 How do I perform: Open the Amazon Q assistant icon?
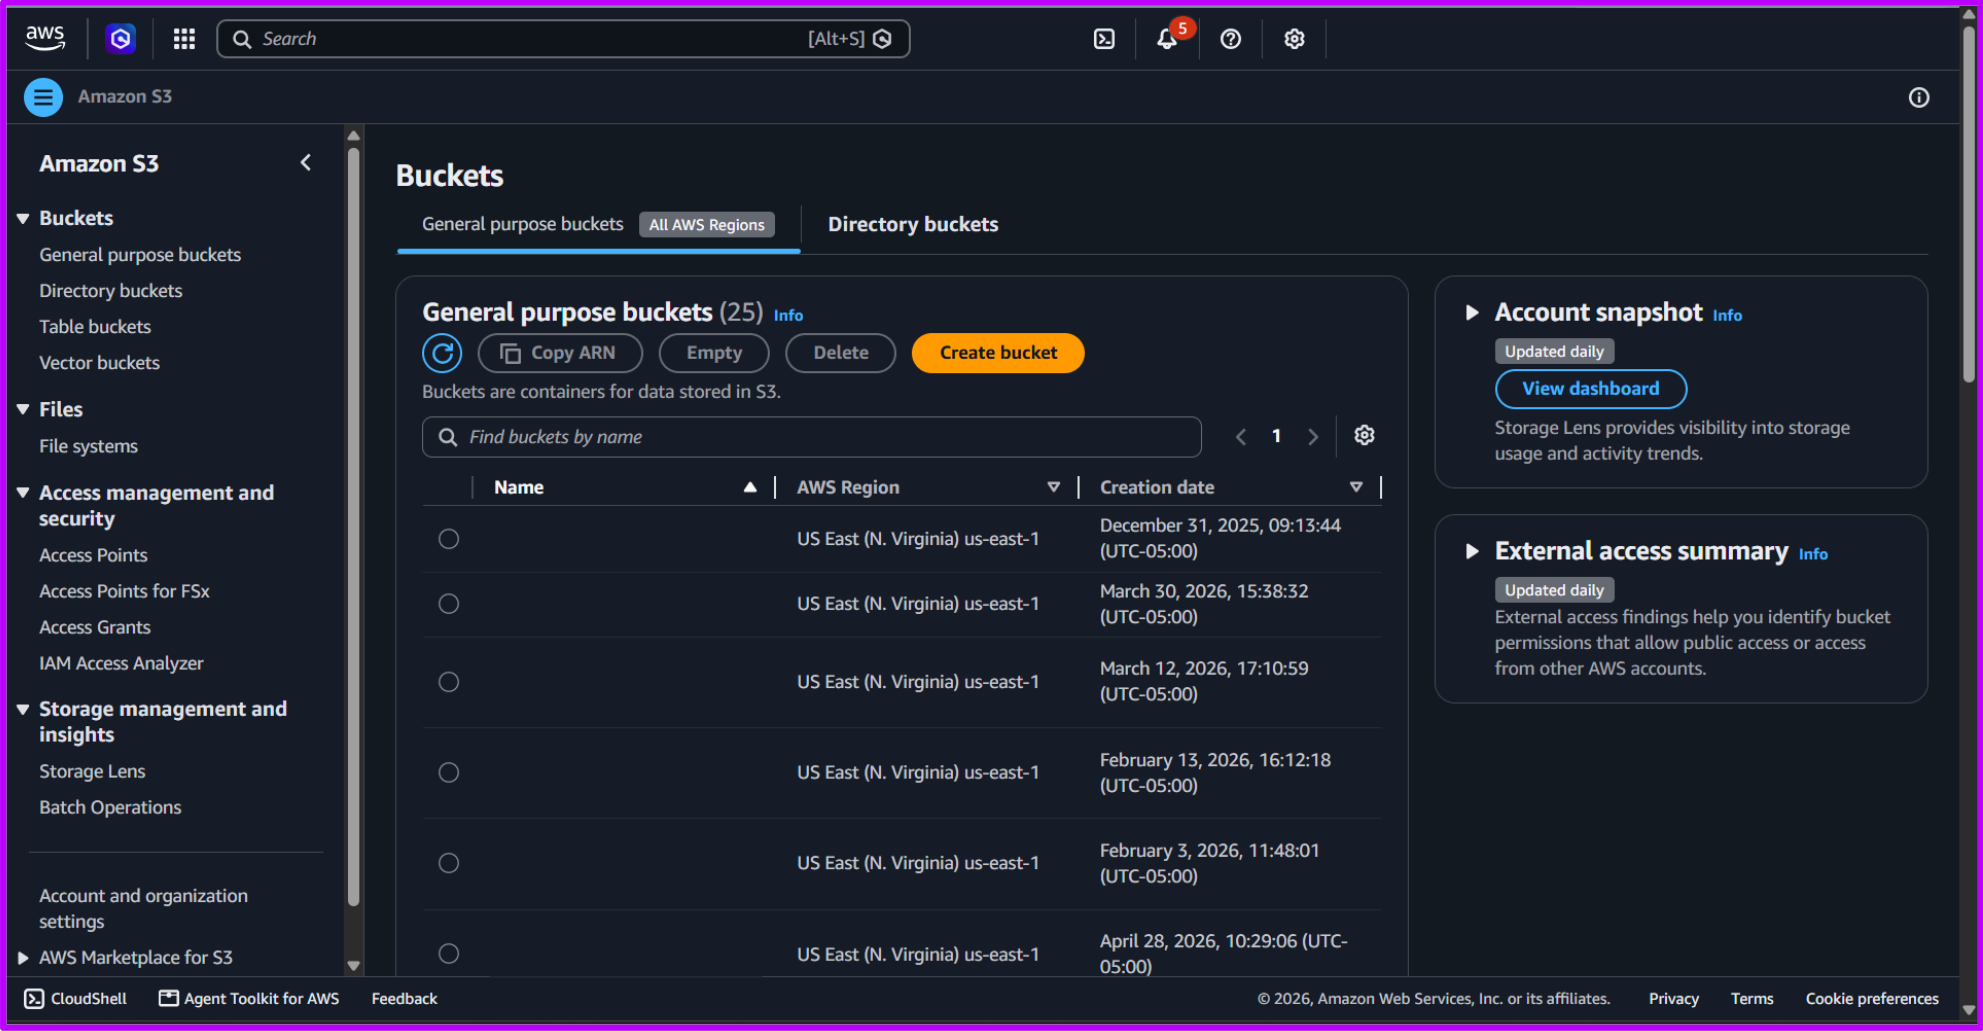(x=120, y=39)
